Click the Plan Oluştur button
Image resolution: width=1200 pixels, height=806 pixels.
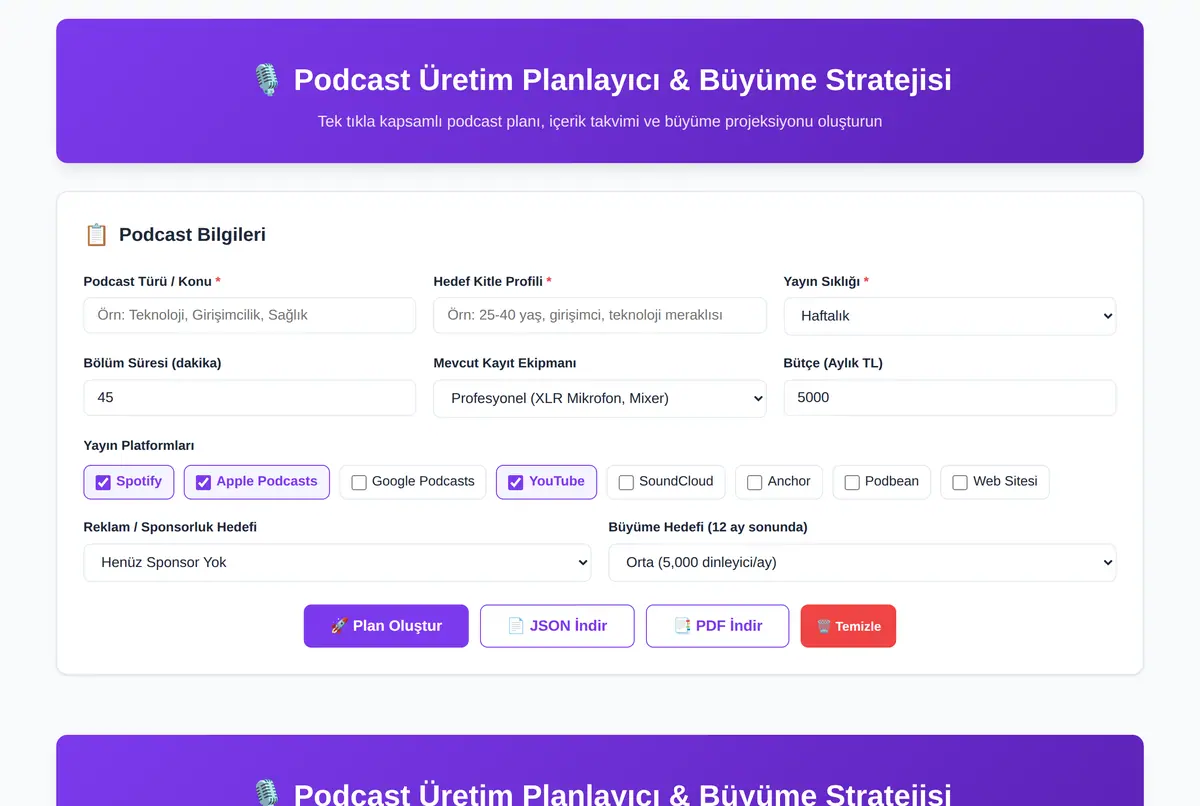(386, 626)
